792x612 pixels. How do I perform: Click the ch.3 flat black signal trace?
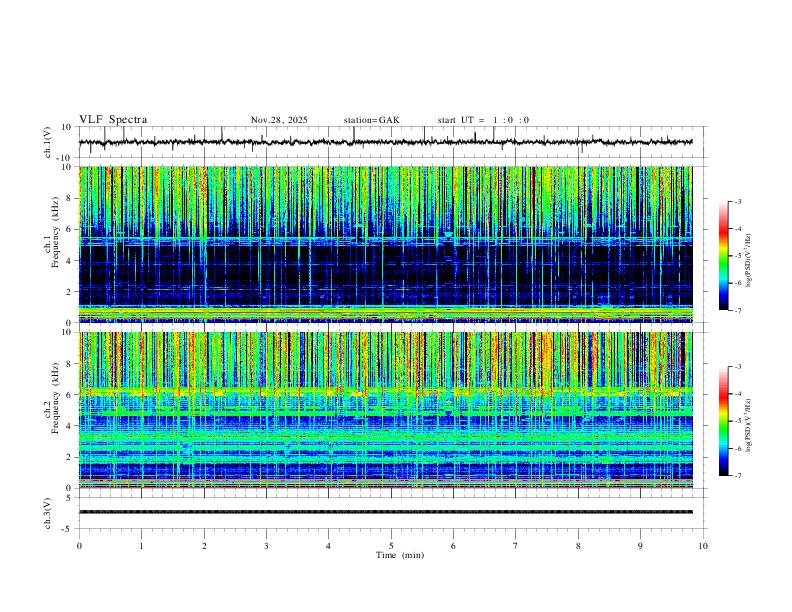[x=385, y=512]
